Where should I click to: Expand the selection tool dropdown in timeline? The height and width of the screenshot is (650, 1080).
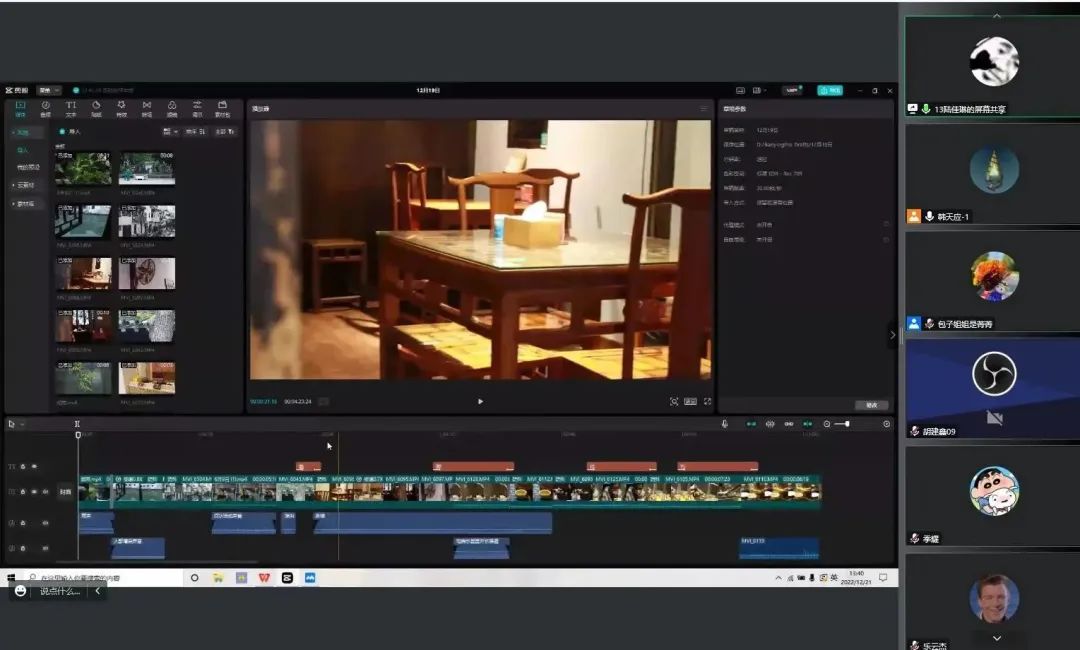[x=22, y=424]
